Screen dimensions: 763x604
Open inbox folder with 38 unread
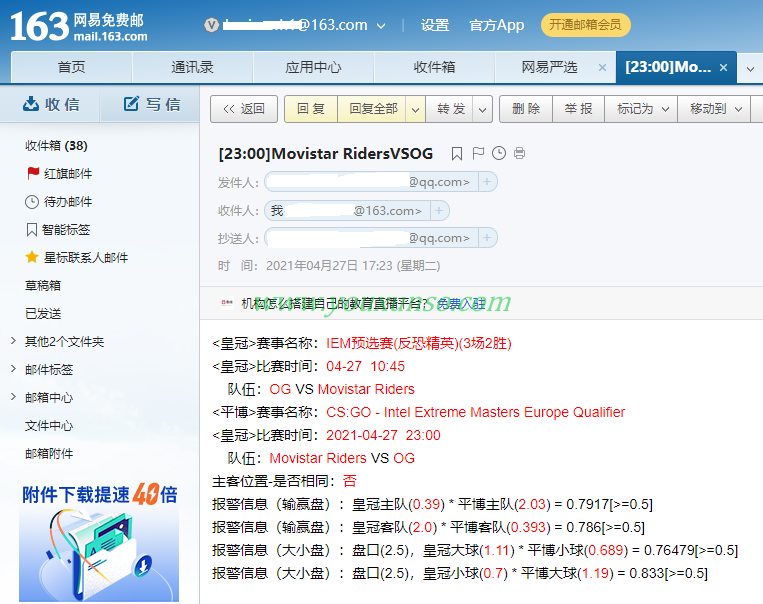pyautogui.click(x=56, y=146)
